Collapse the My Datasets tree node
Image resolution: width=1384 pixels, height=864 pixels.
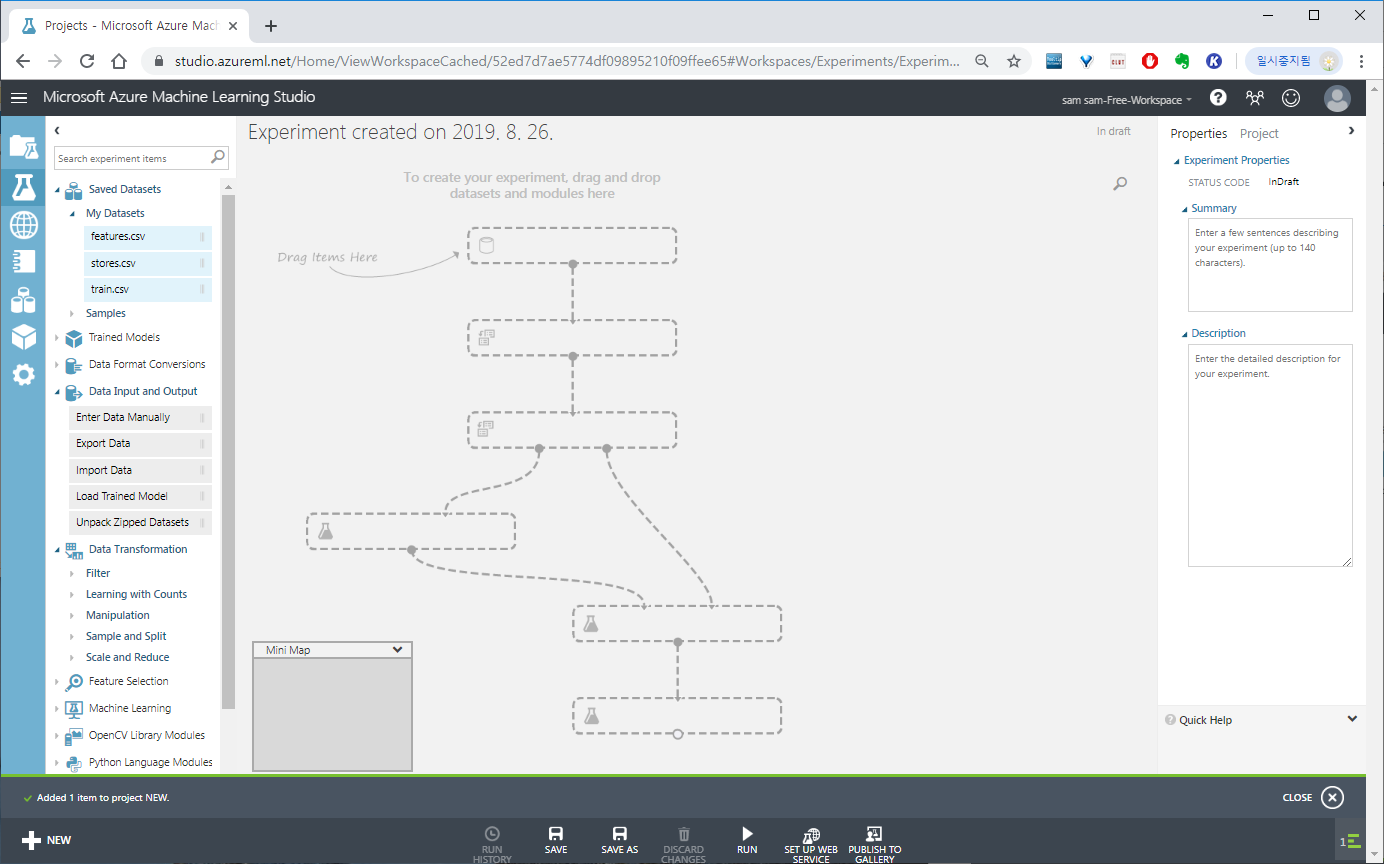click(72, 213)
